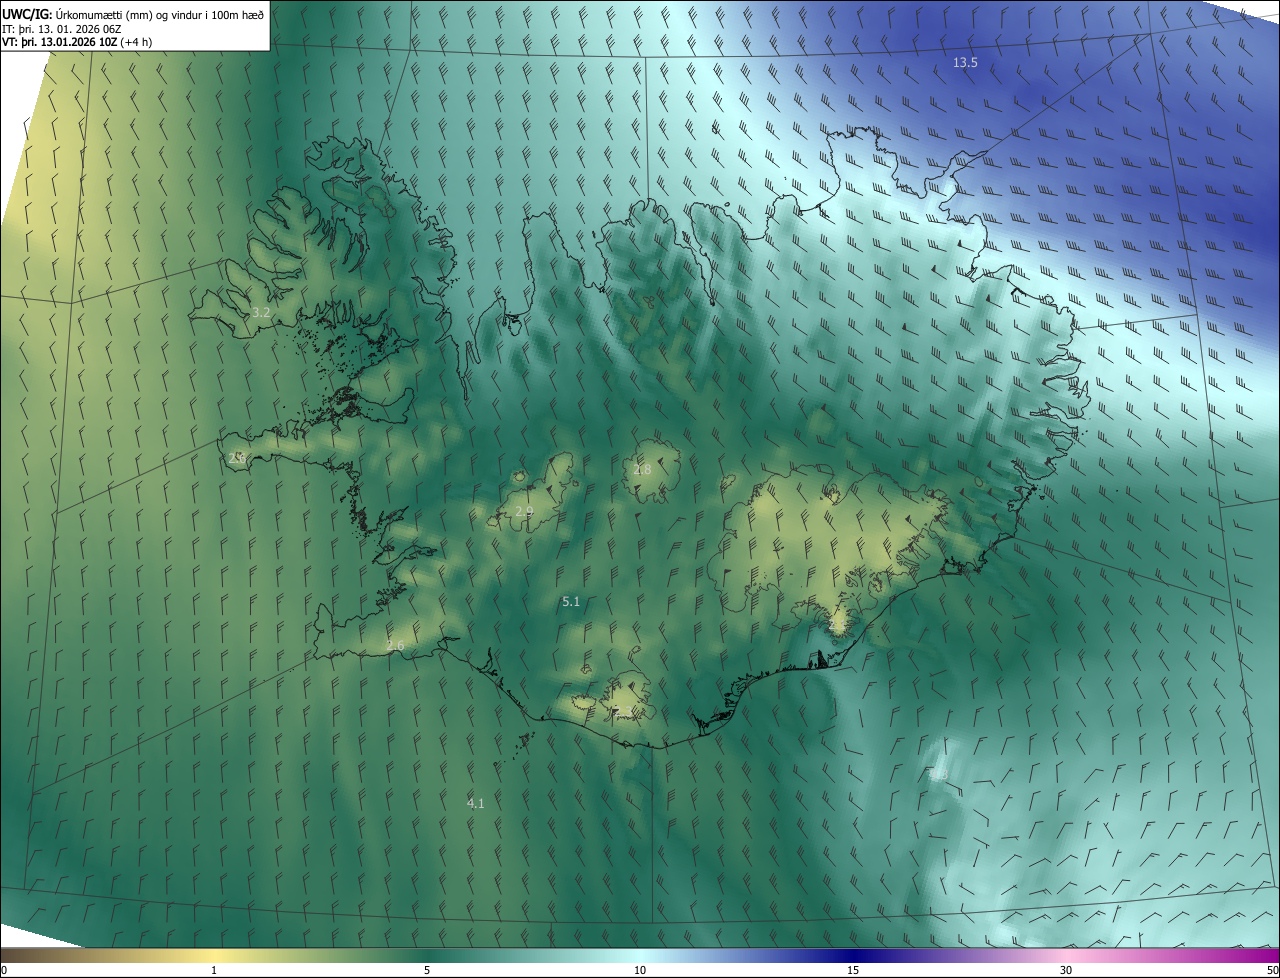Click the '50' tick on the color scale

(x=1272, y=970)
